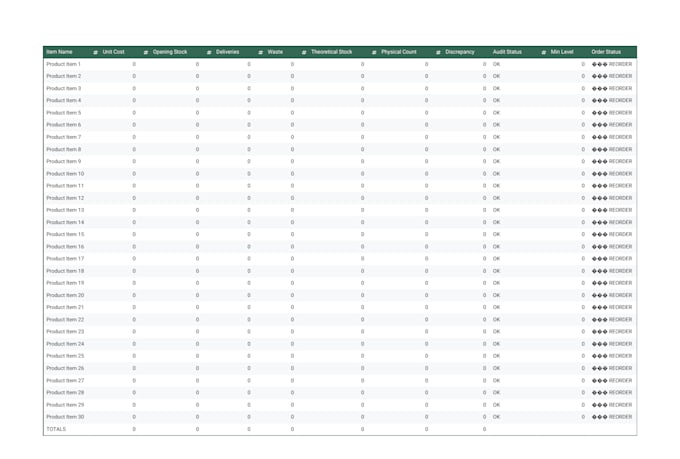680x459 pixels.
Task: Click the 'Product Item 1' name cell
Action: (64, 64)
